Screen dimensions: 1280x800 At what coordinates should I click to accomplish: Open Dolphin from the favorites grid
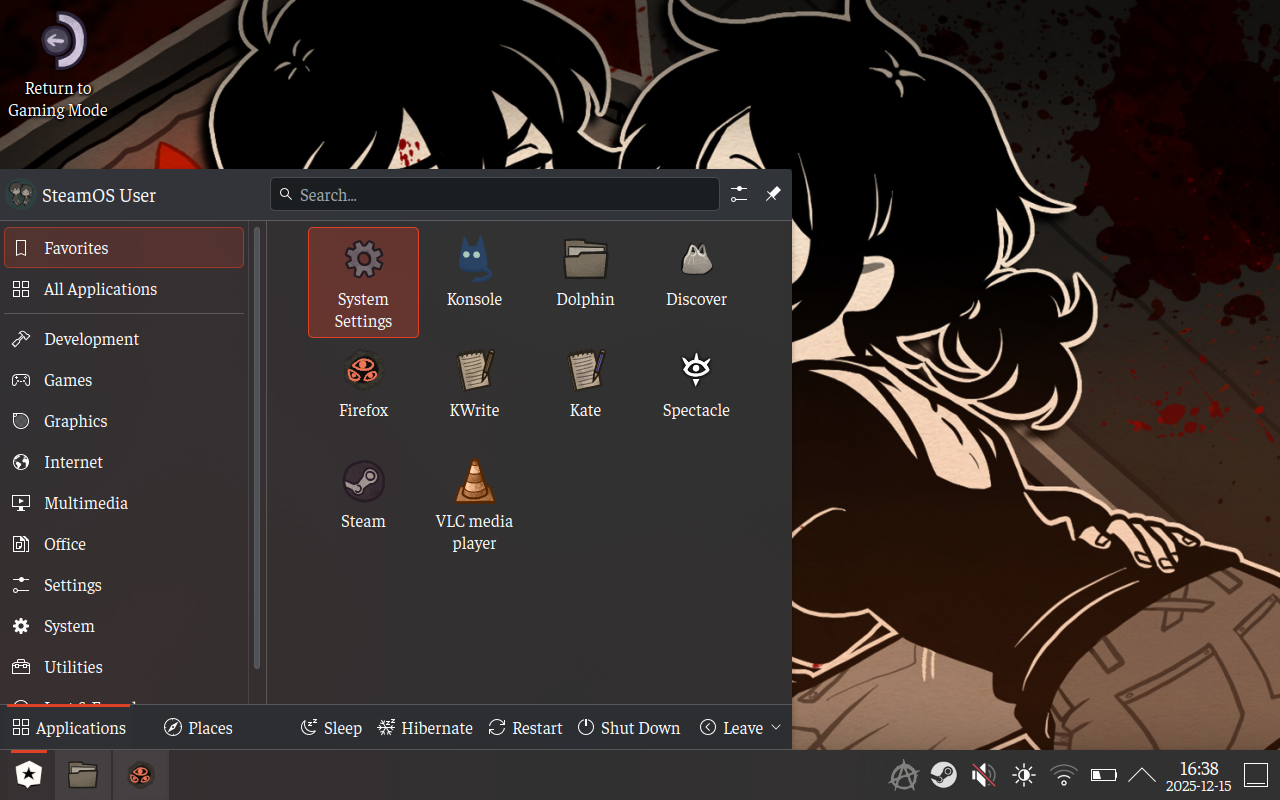pyautogui.click(x=585, y=282)
